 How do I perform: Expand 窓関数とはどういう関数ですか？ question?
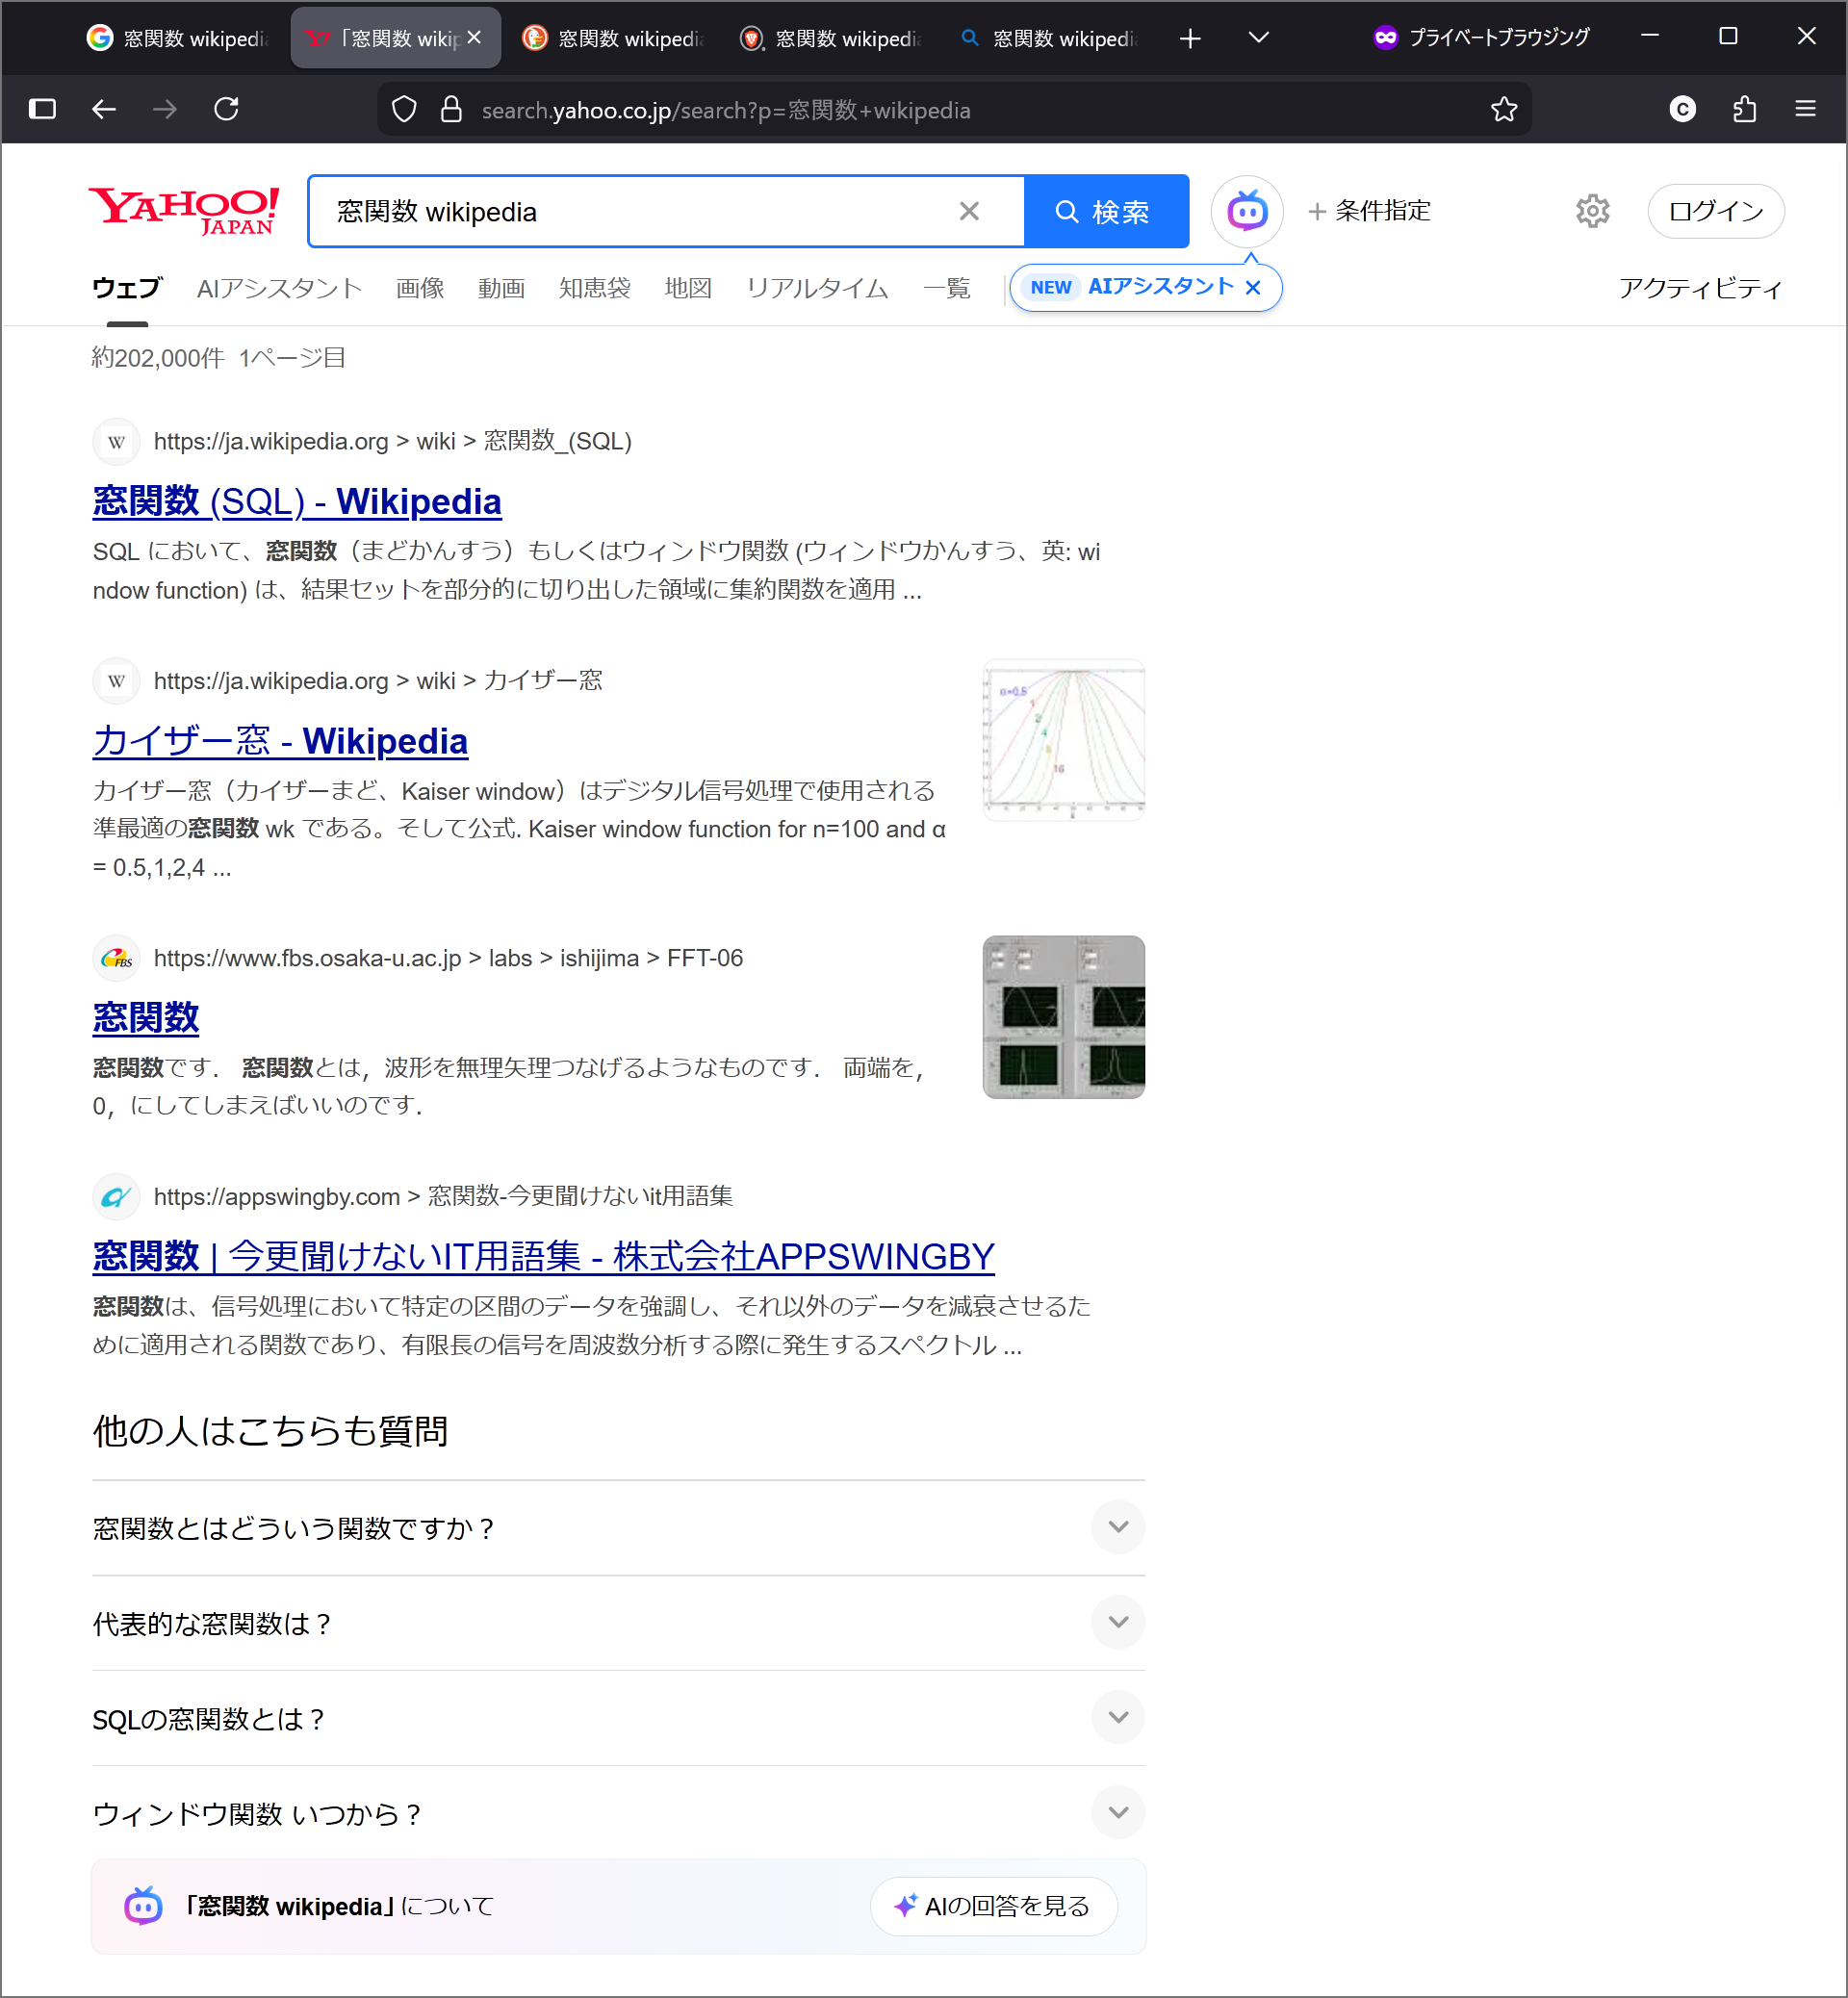[x=1118, y=1527]
